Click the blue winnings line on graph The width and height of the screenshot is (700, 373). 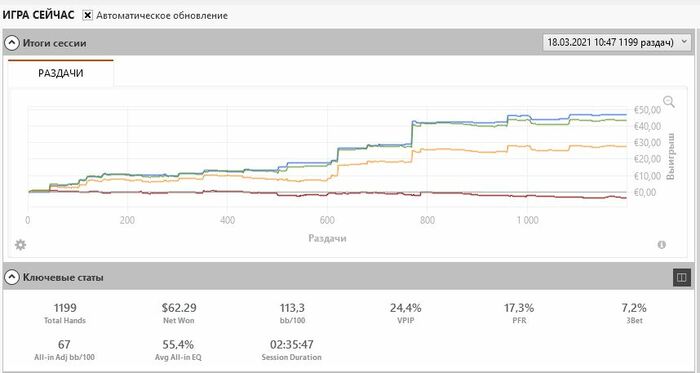pyautogui.click(x=580, y=115)
